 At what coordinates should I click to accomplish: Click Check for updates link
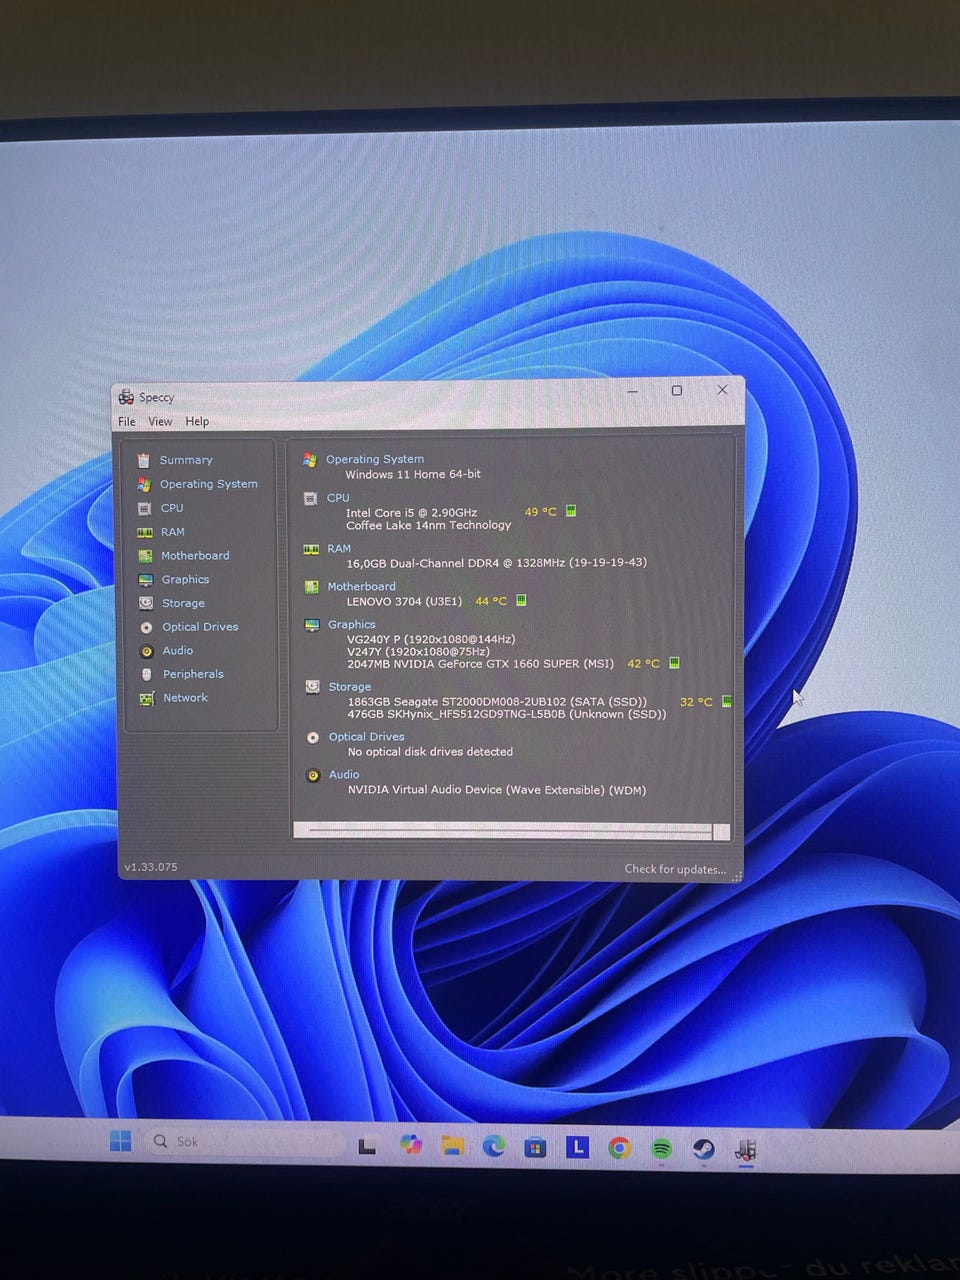[x=675, y=869]
